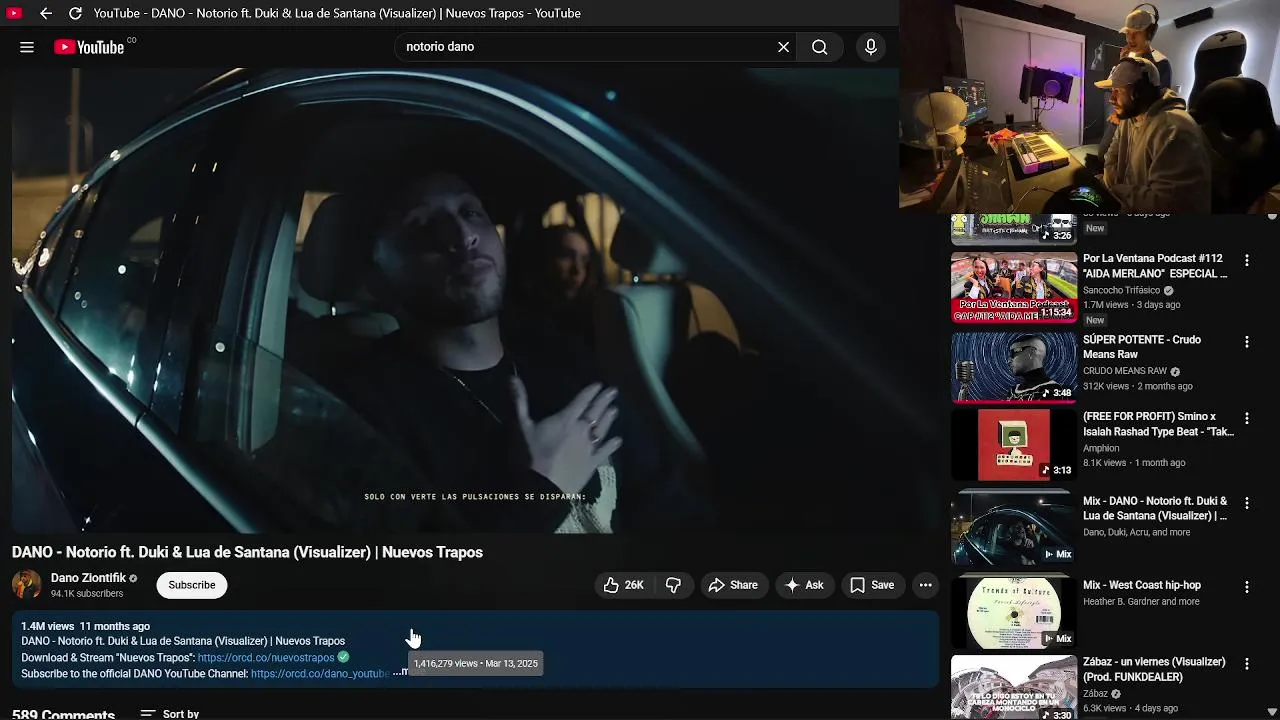This screenshot has width=1280, height=720.
Task: Start voice search with microphone icon
Action: (x=871, y=47)
